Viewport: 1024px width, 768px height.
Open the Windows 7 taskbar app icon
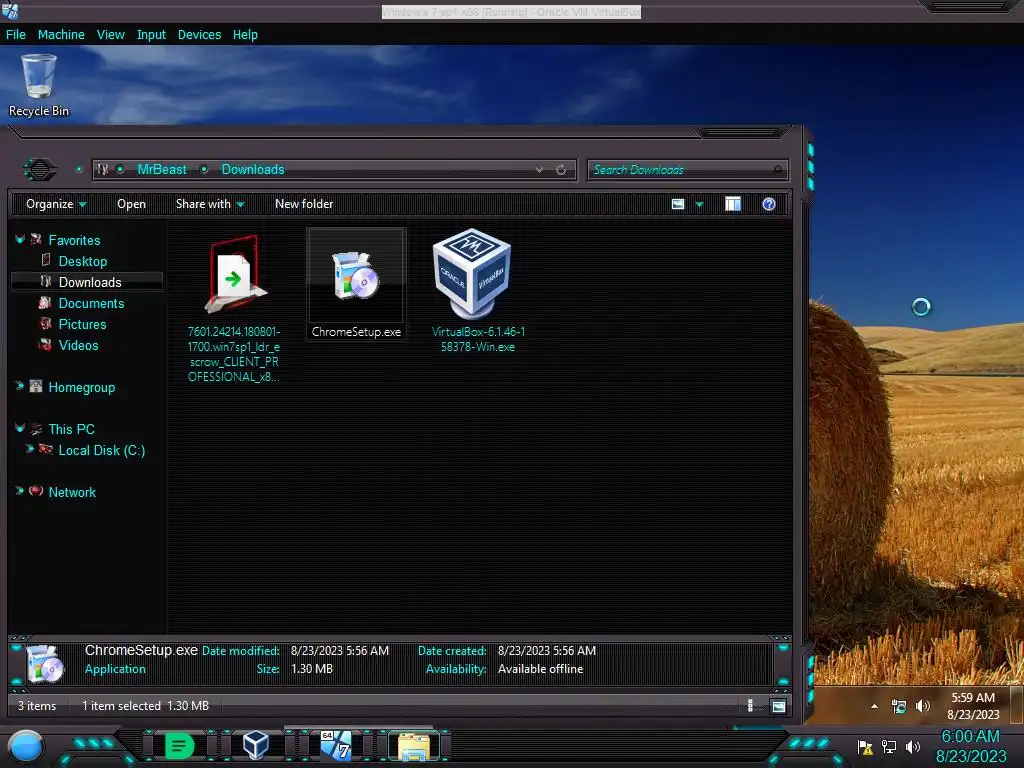coord(336,745)
